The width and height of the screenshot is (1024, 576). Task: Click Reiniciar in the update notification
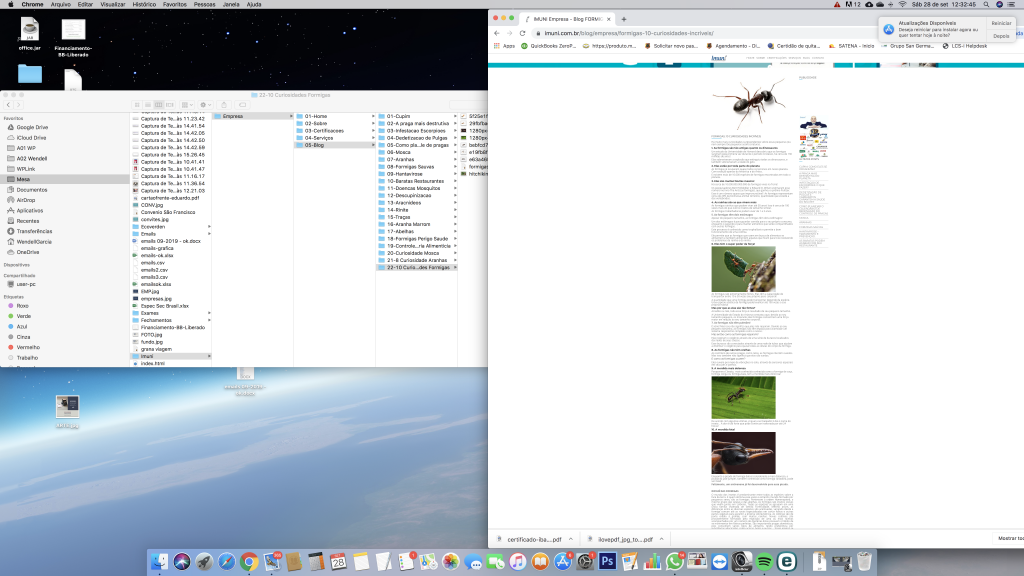click(1001, 23)
